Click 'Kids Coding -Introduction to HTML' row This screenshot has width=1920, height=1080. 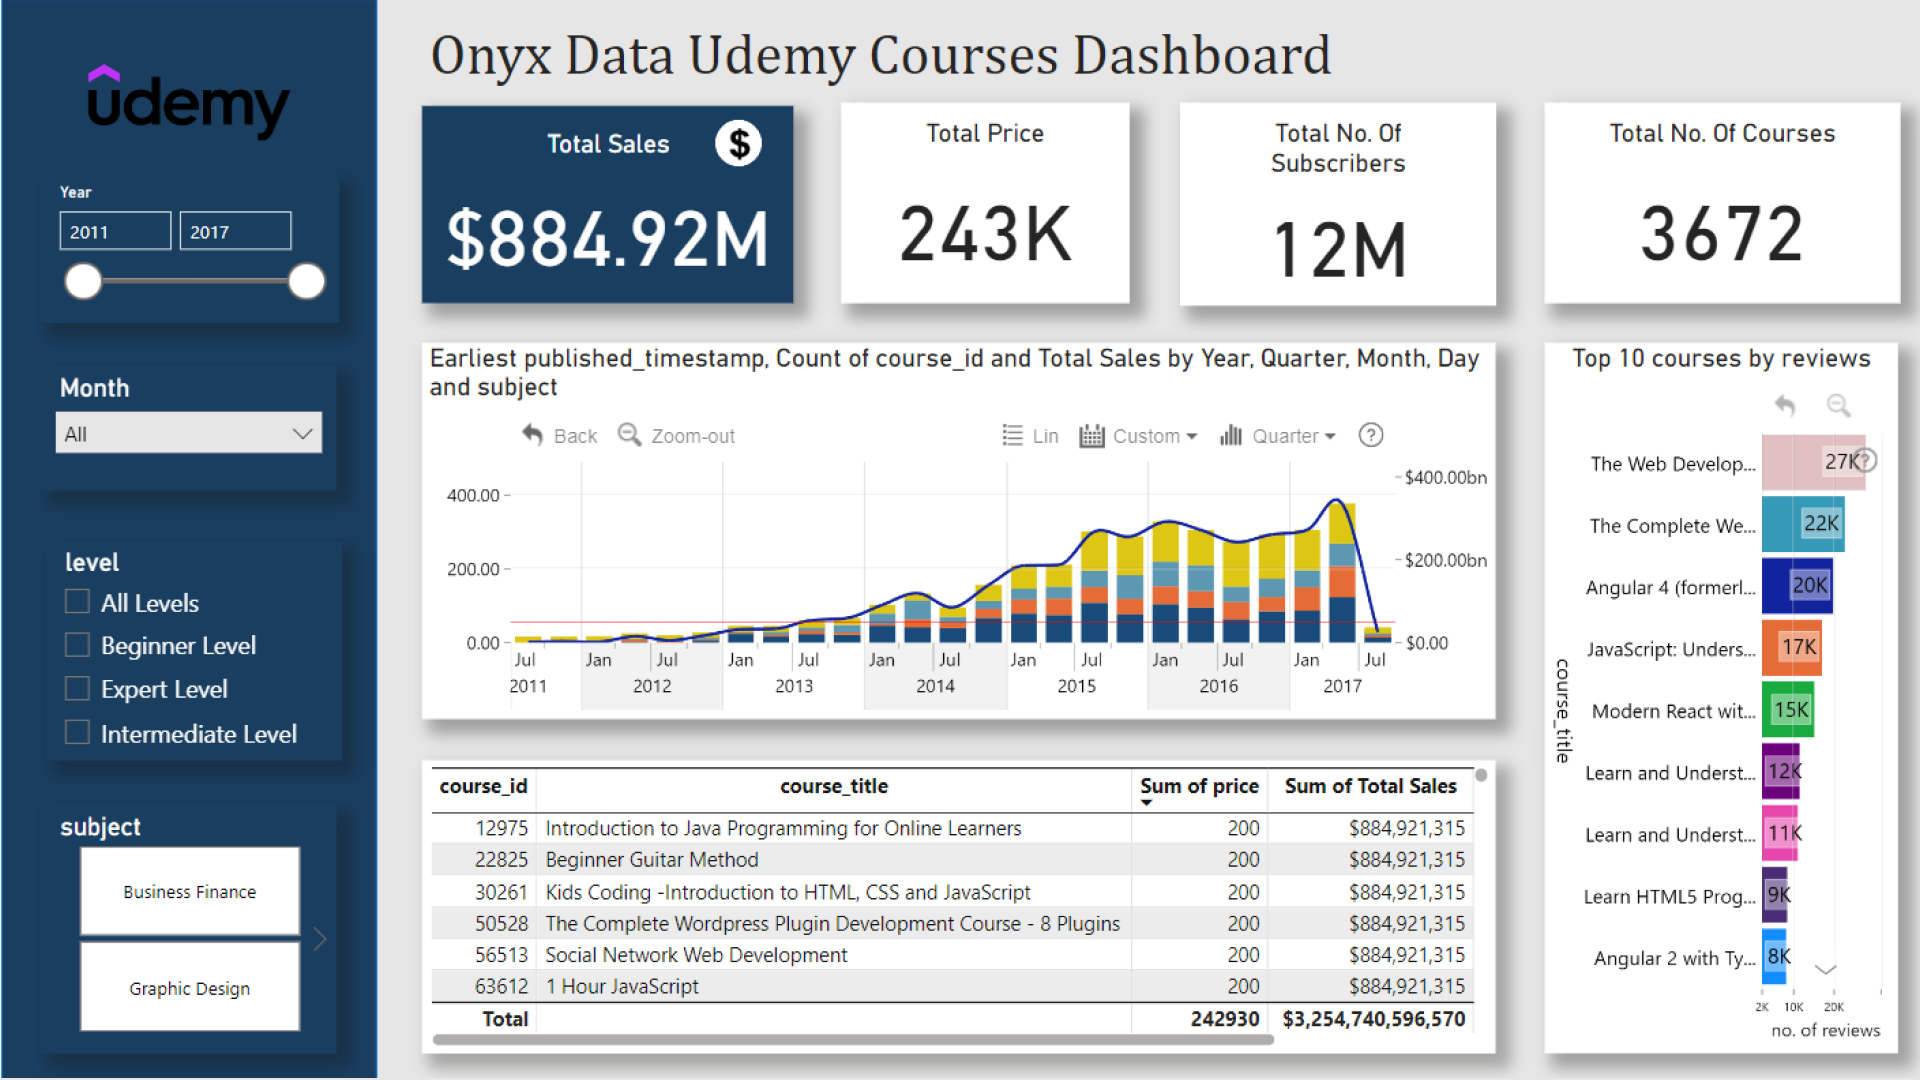coord(952,892)
